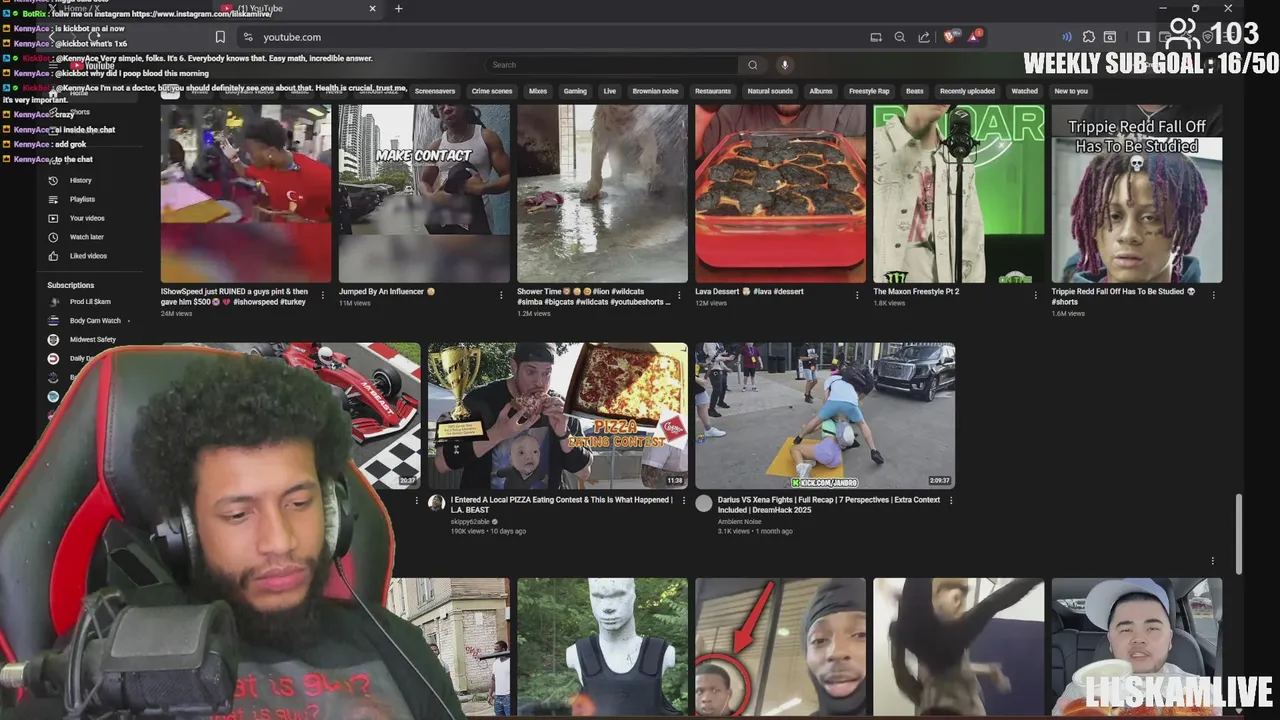Viewport: 1280px width, 720px height.
Task: Open options menu for Shower Time short
Action: (679, 295)
